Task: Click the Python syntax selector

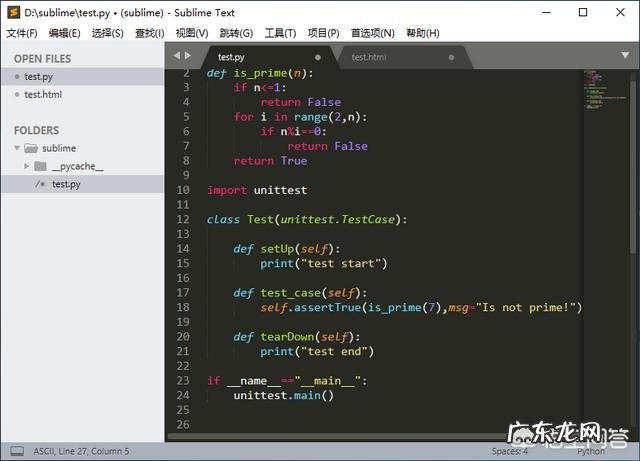Action: (x=591, y=451)
